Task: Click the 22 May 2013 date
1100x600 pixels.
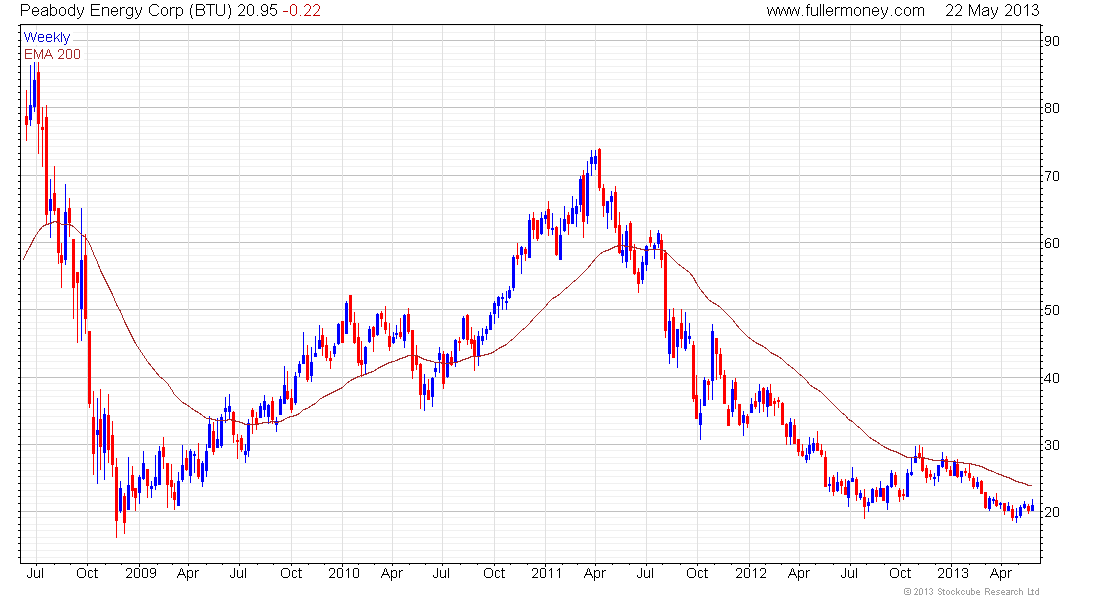Action: pos(992,11)
